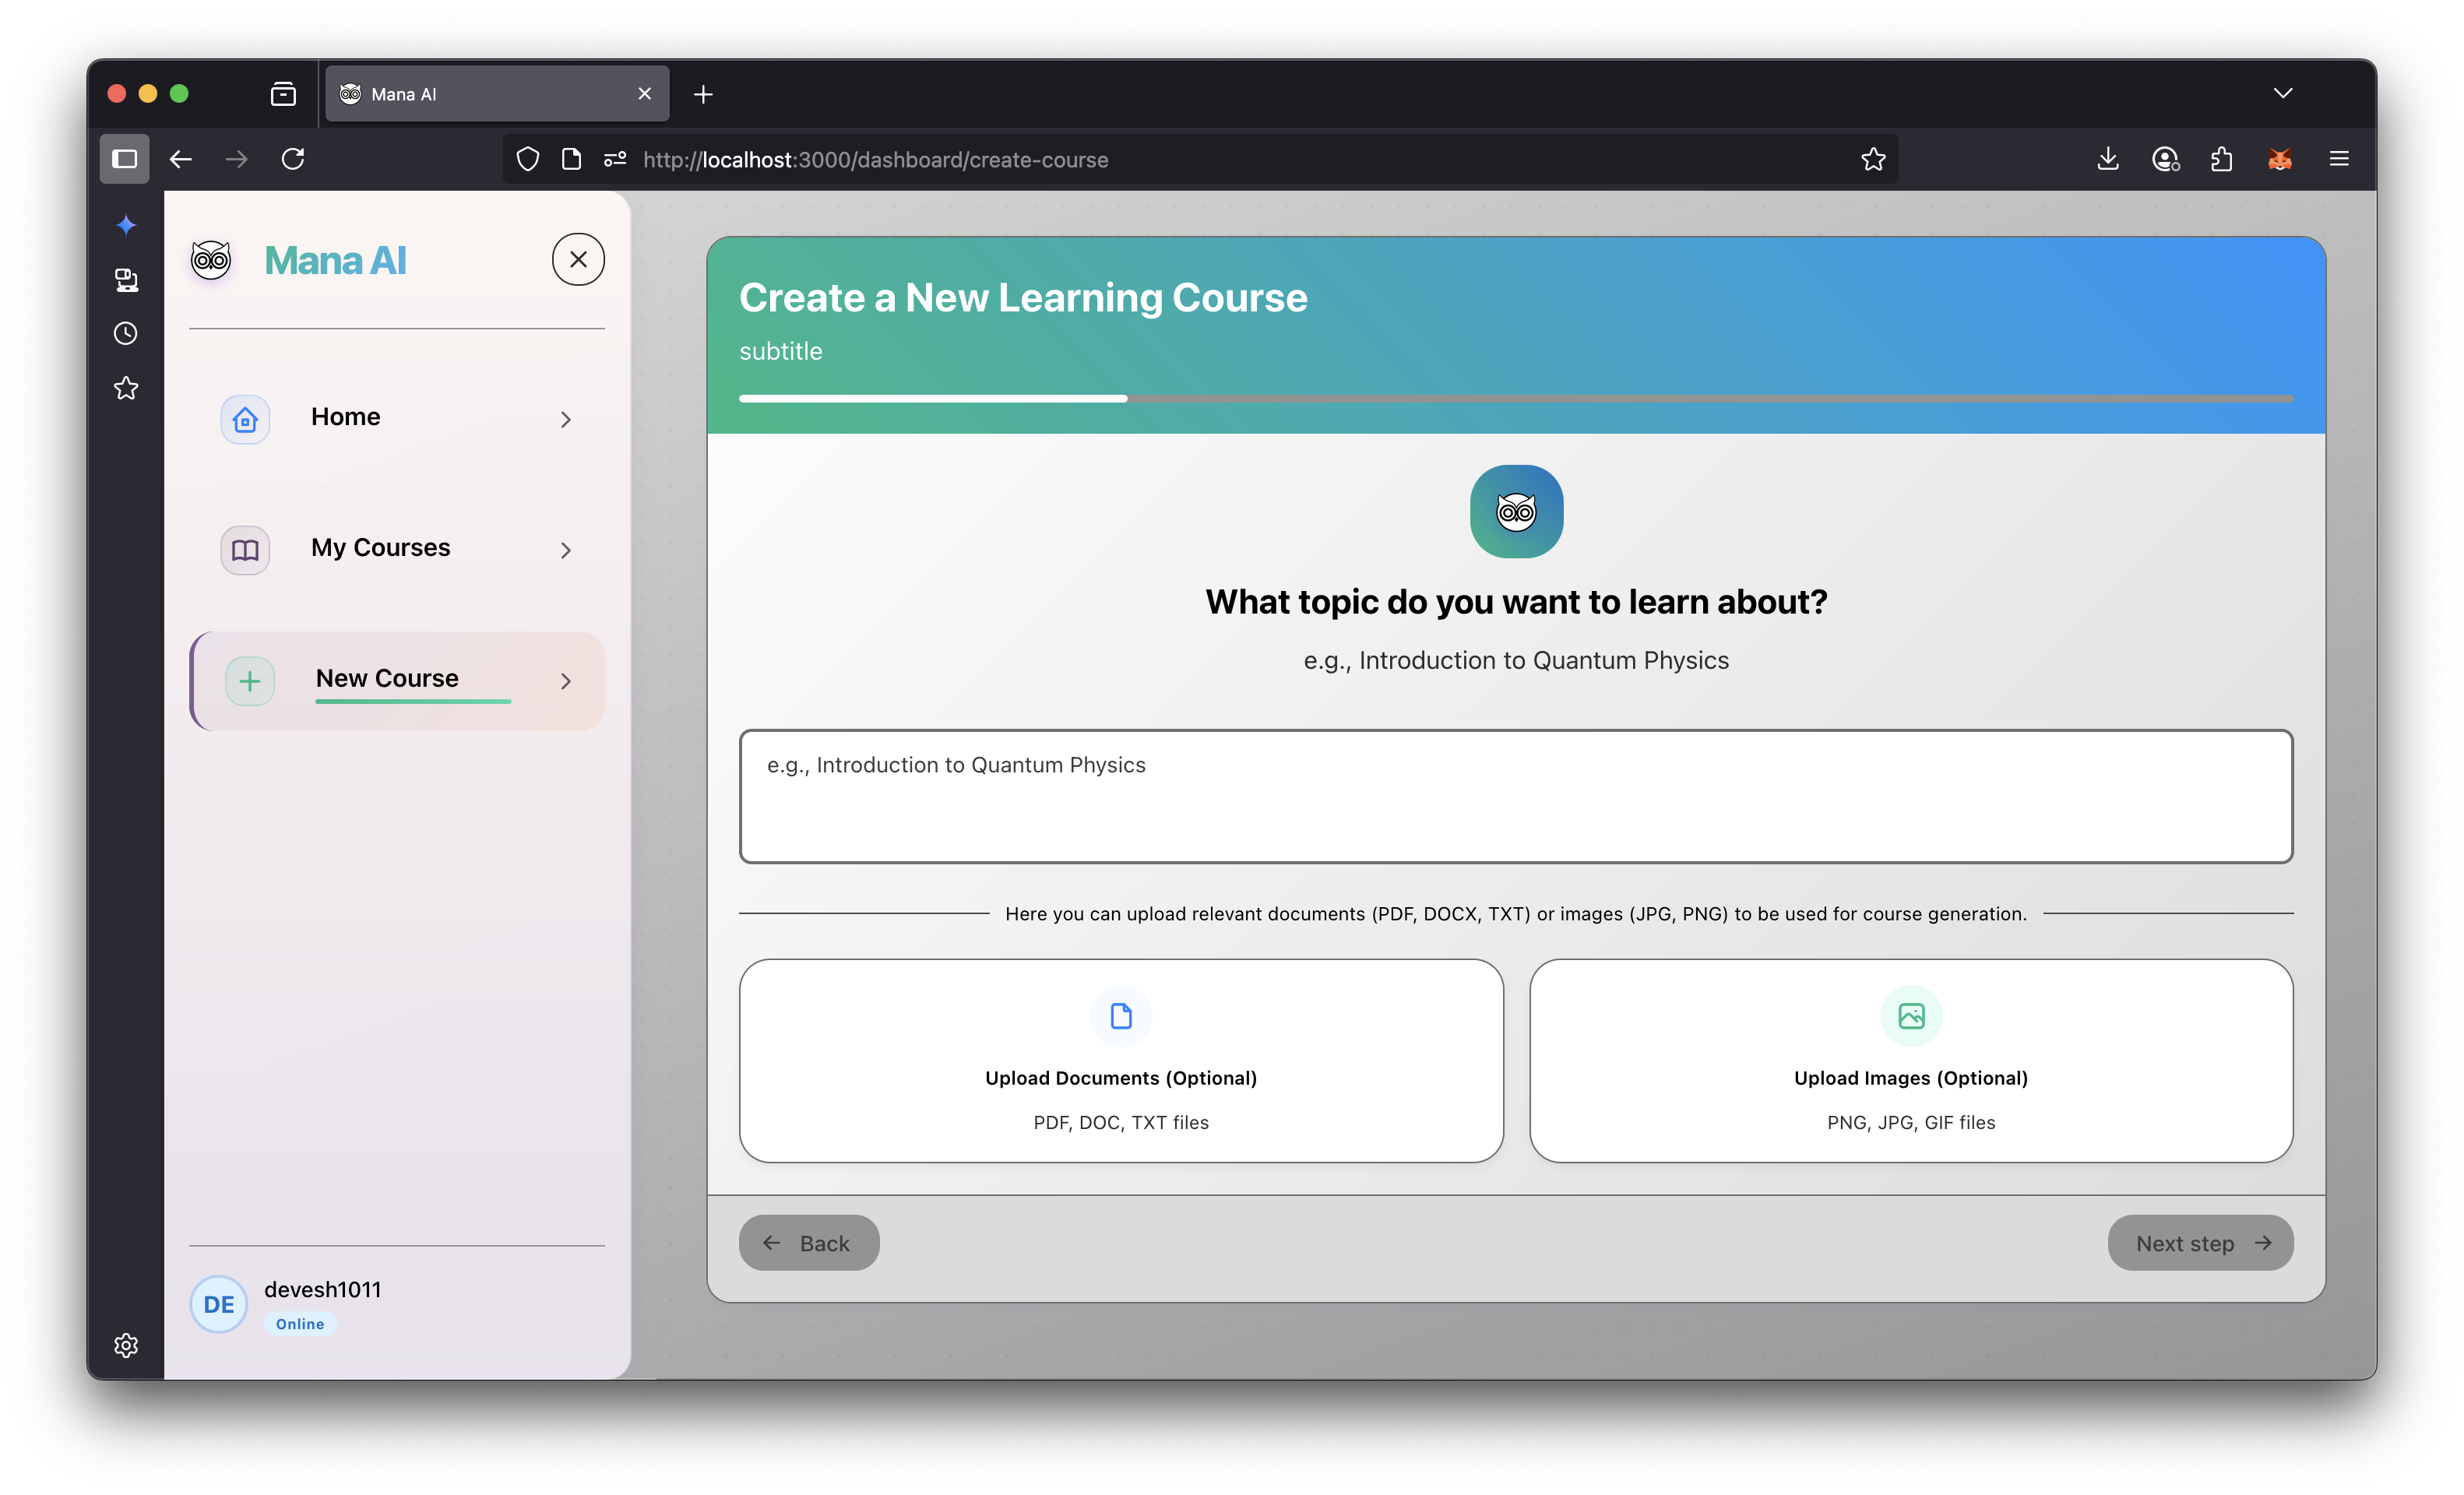Click the My Courses book icon
Viewport: 2464px width, 1495px height.
[245, 550]
